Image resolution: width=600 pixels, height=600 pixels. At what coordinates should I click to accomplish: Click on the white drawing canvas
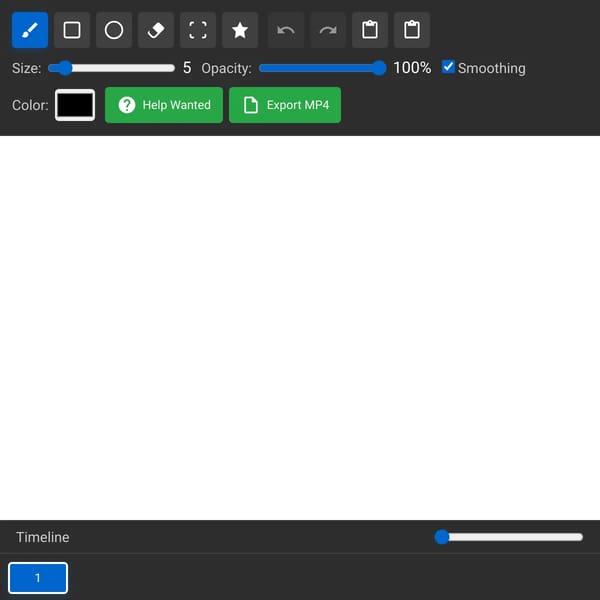click(x=300, y=328)
